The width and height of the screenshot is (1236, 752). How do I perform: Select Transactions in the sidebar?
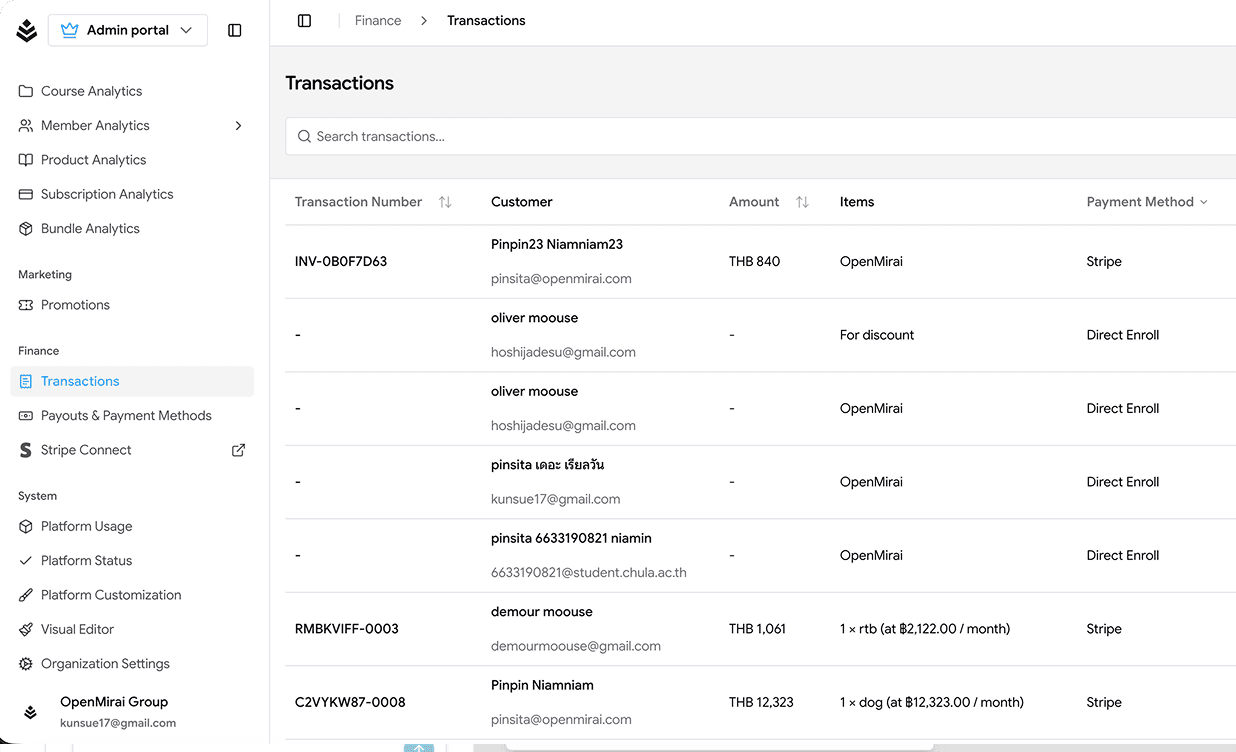pos(132,381)
